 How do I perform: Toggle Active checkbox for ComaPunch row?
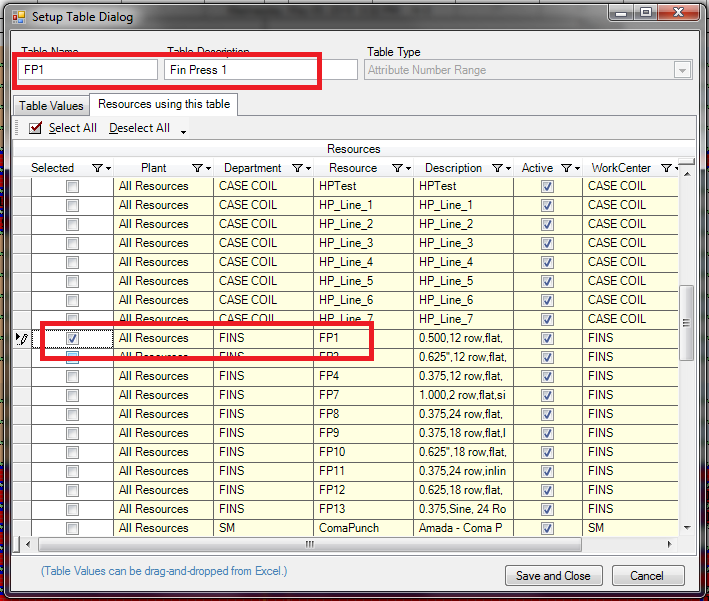point(546,529)
